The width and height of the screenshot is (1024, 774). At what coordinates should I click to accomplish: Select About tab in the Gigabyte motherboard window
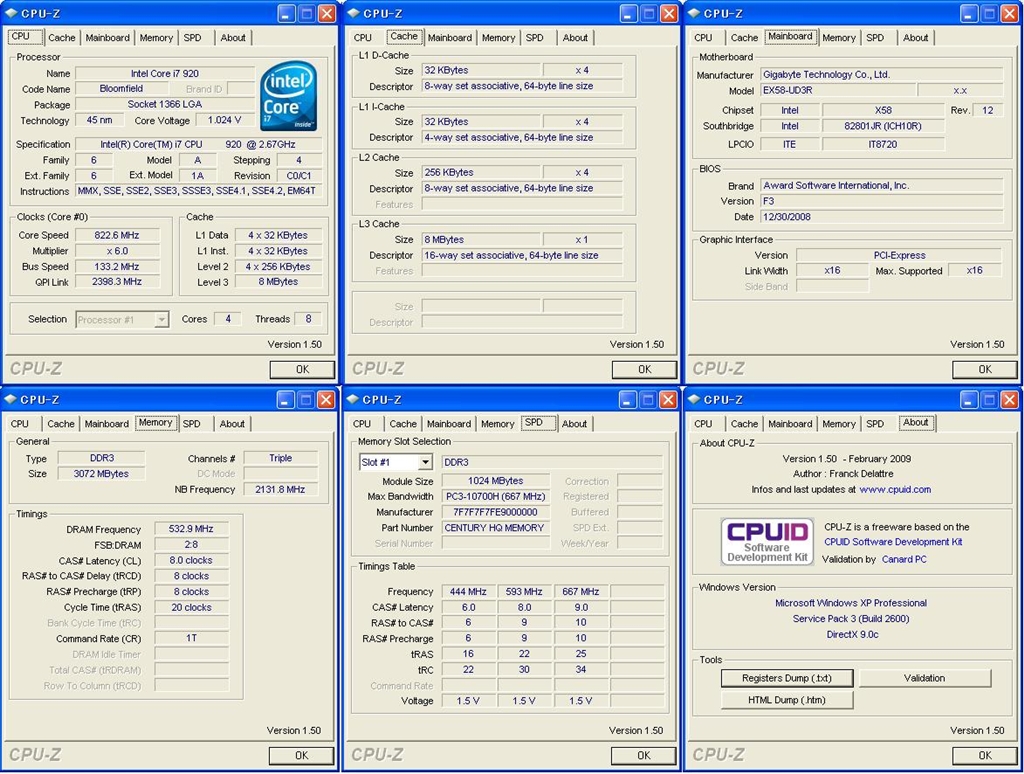tap(915, 38)
